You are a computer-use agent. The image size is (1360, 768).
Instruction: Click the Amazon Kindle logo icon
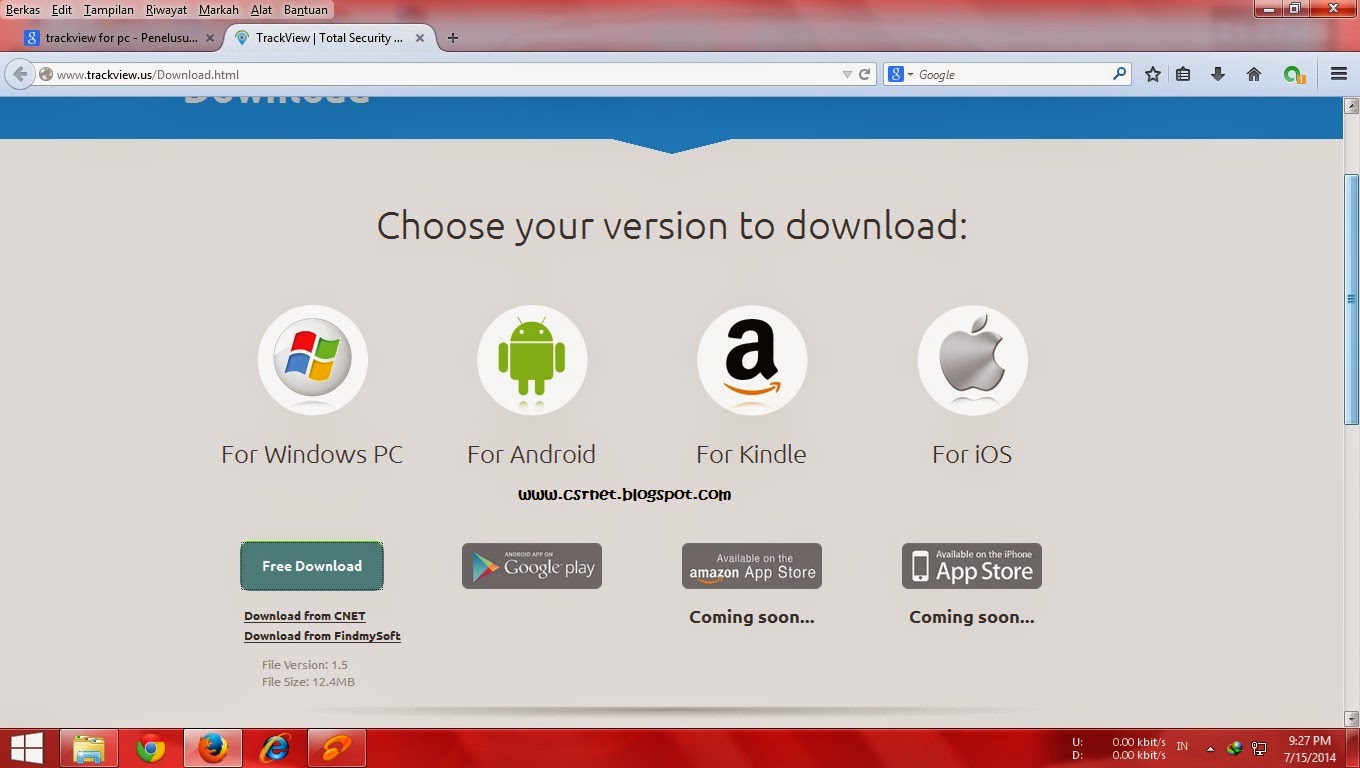pos(752,360)
